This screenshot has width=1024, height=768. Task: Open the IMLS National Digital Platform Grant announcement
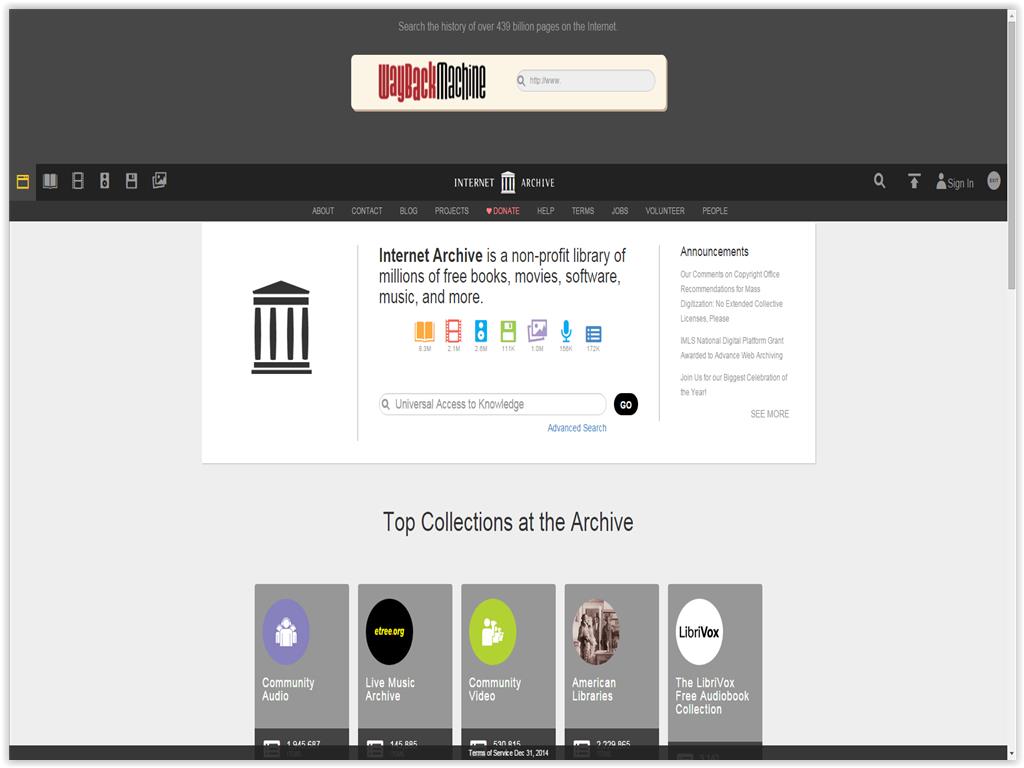[731, 348]
